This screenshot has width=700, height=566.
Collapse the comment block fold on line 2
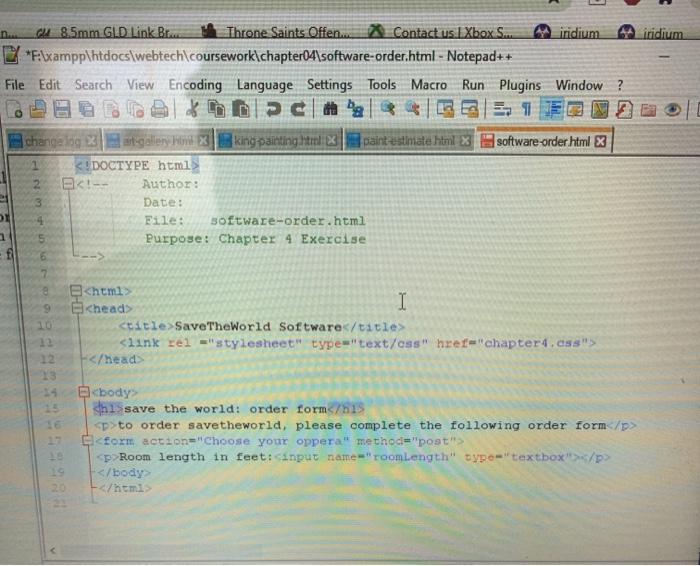(68, 183)
